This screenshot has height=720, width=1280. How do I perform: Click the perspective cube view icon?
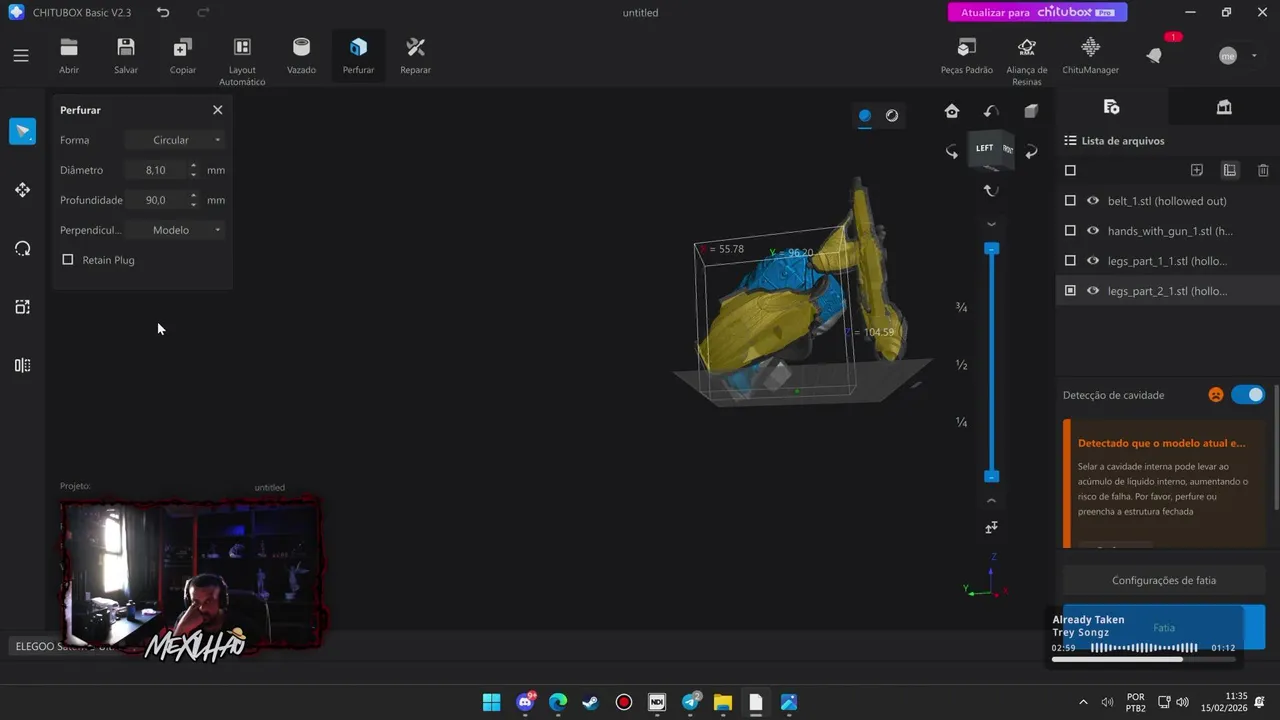point(1031,111)
